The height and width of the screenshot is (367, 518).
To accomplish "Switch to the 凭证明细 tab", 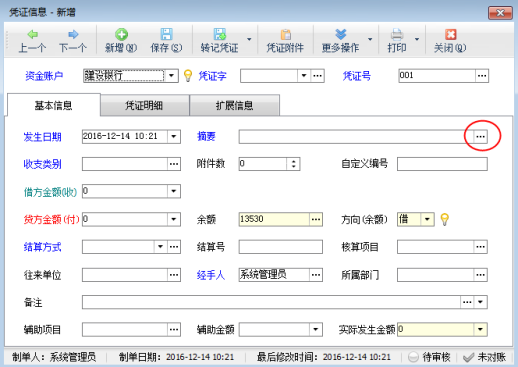I will pyautogui.click(x=144, y=105).
